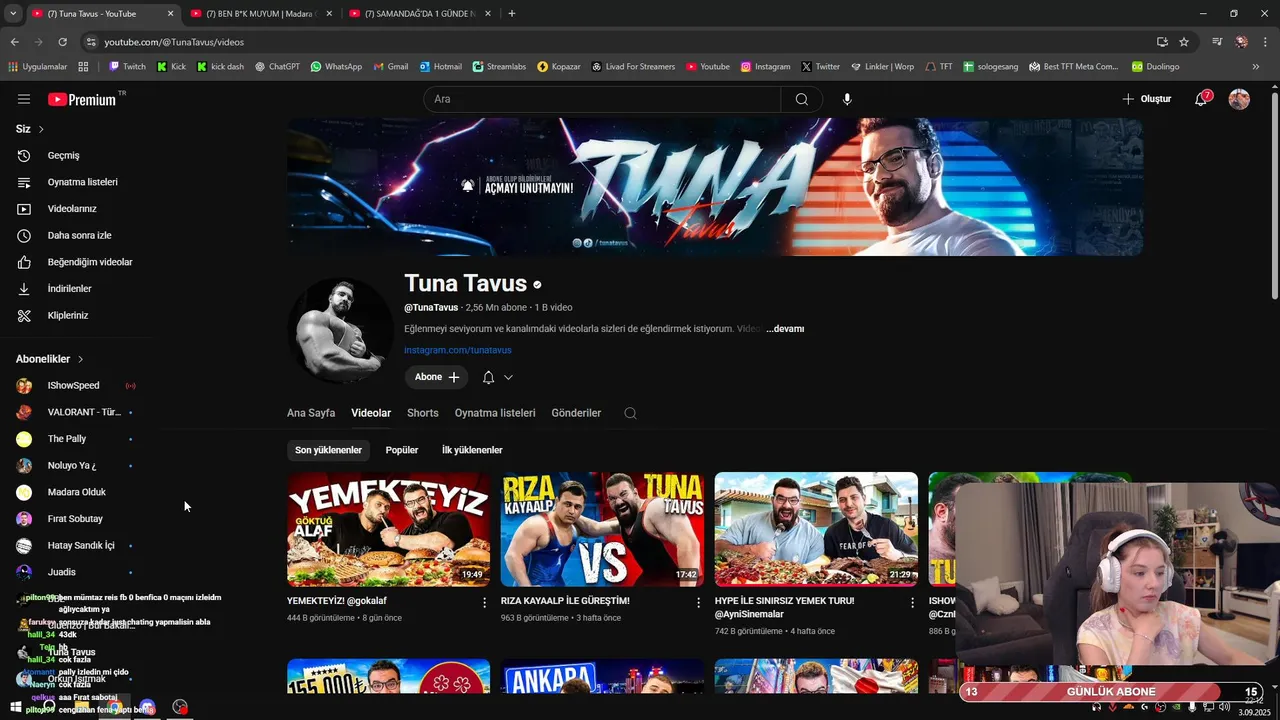Switch to the Oynatma listeleri channel tab
Viewport: 1280px width, 720px height.
pos(495,413)
